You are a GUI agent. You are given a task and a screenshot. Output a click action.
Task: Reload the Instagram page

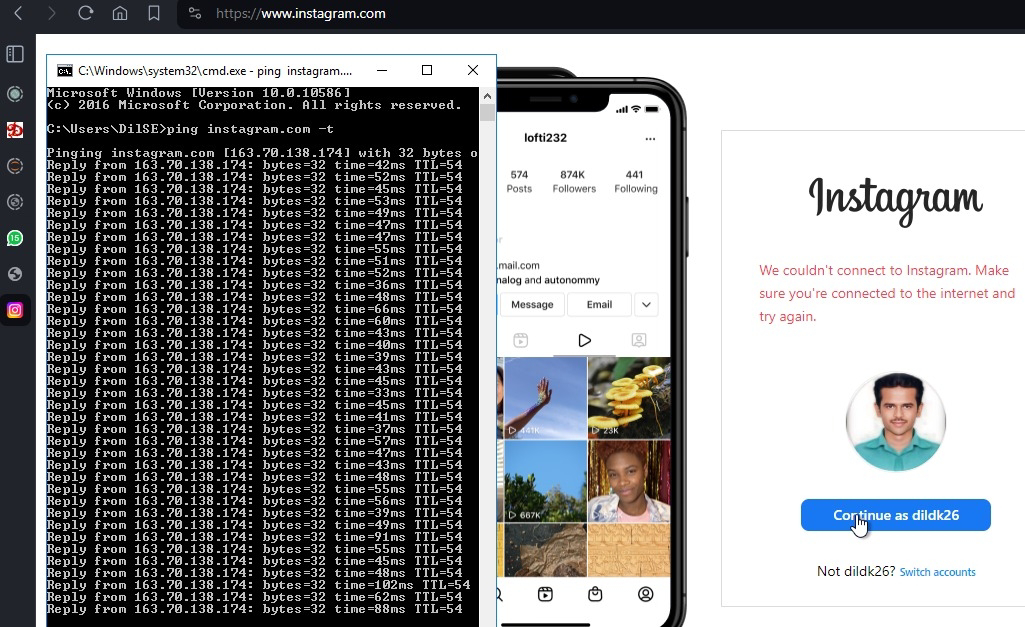(86, 13)
